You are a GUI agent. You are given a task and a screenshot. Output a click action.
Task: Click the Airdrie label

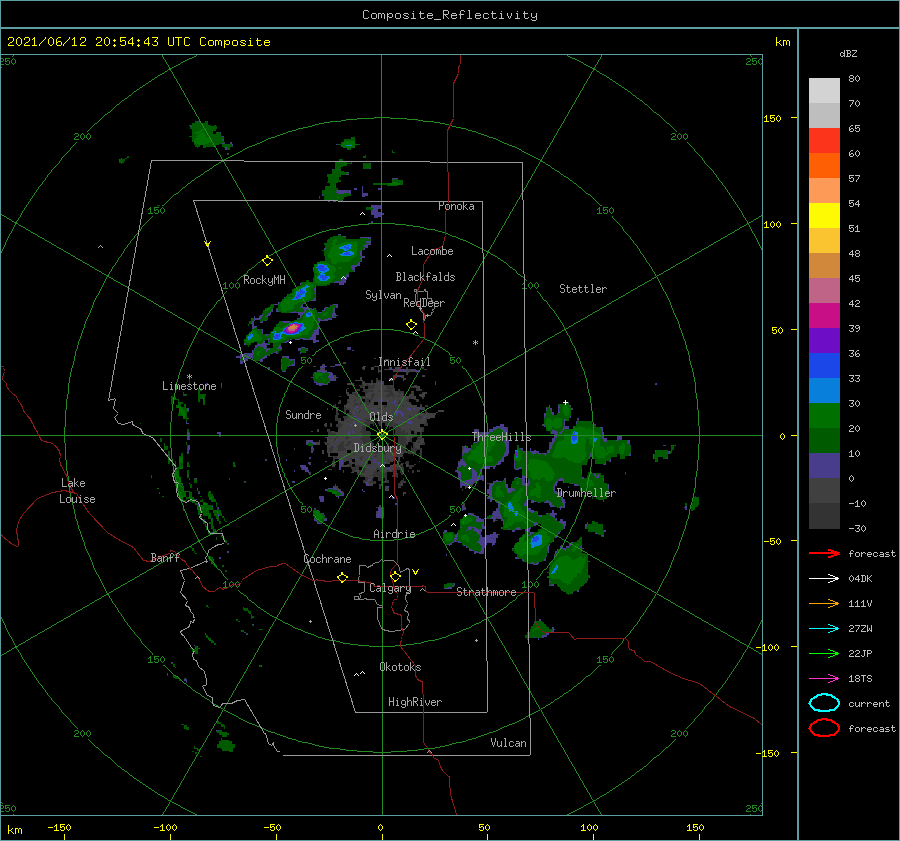[394, 534]
